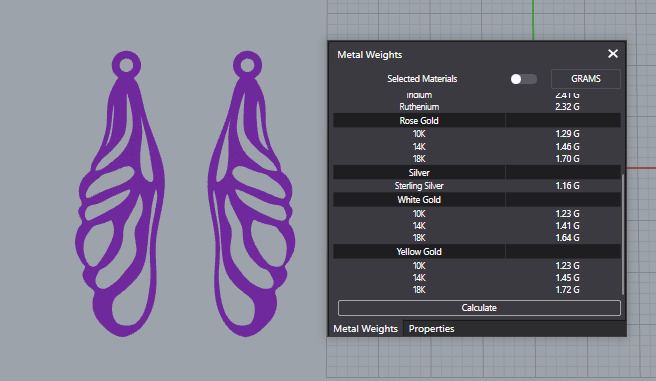Click the Ruthenium row
Image resolution: width=656 pixels, height=381 pixels.
point(477,107)
